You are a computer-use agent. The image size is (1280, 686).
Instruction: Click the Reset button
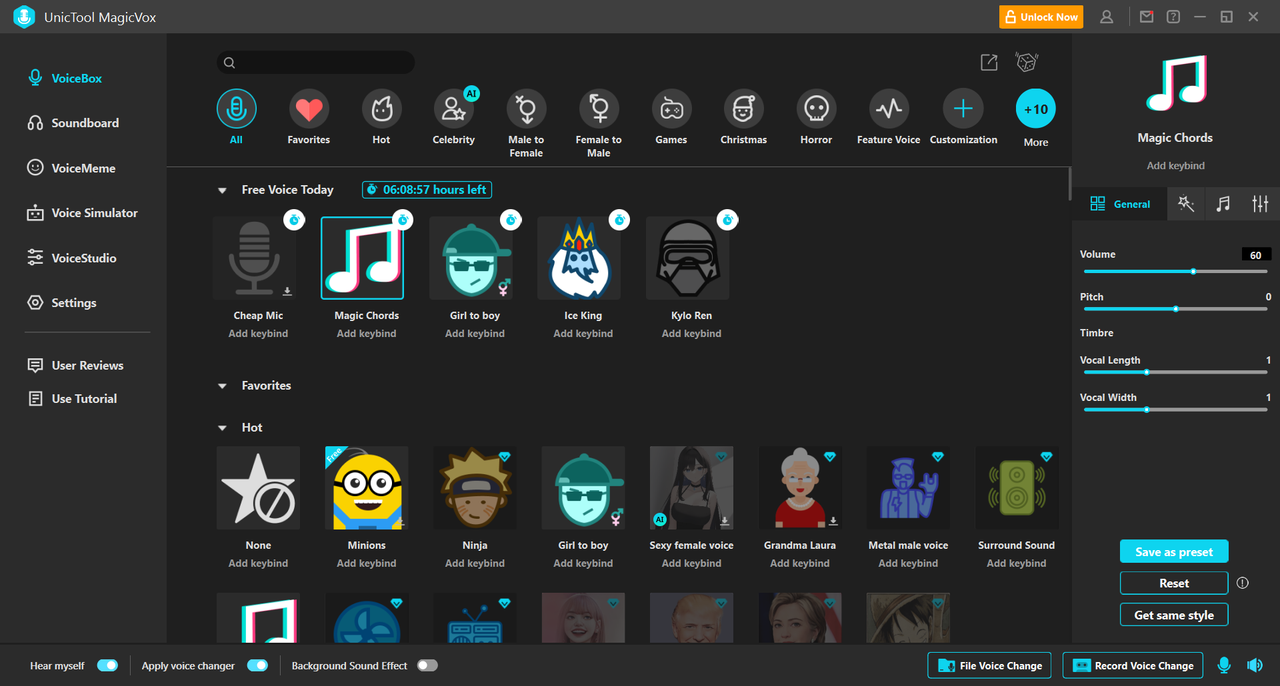pyautogui.click(x=1174, y=584)
